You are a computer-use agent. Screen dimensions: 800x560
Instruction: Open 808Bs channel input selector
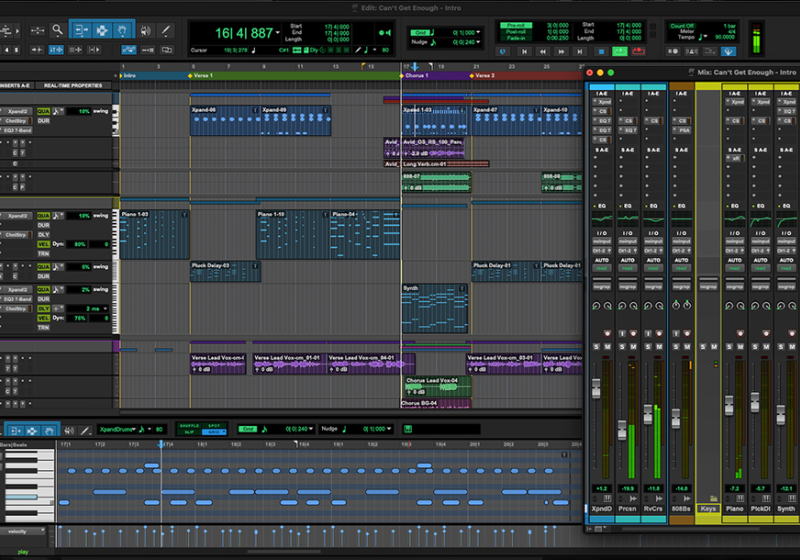tap(681, 241)
